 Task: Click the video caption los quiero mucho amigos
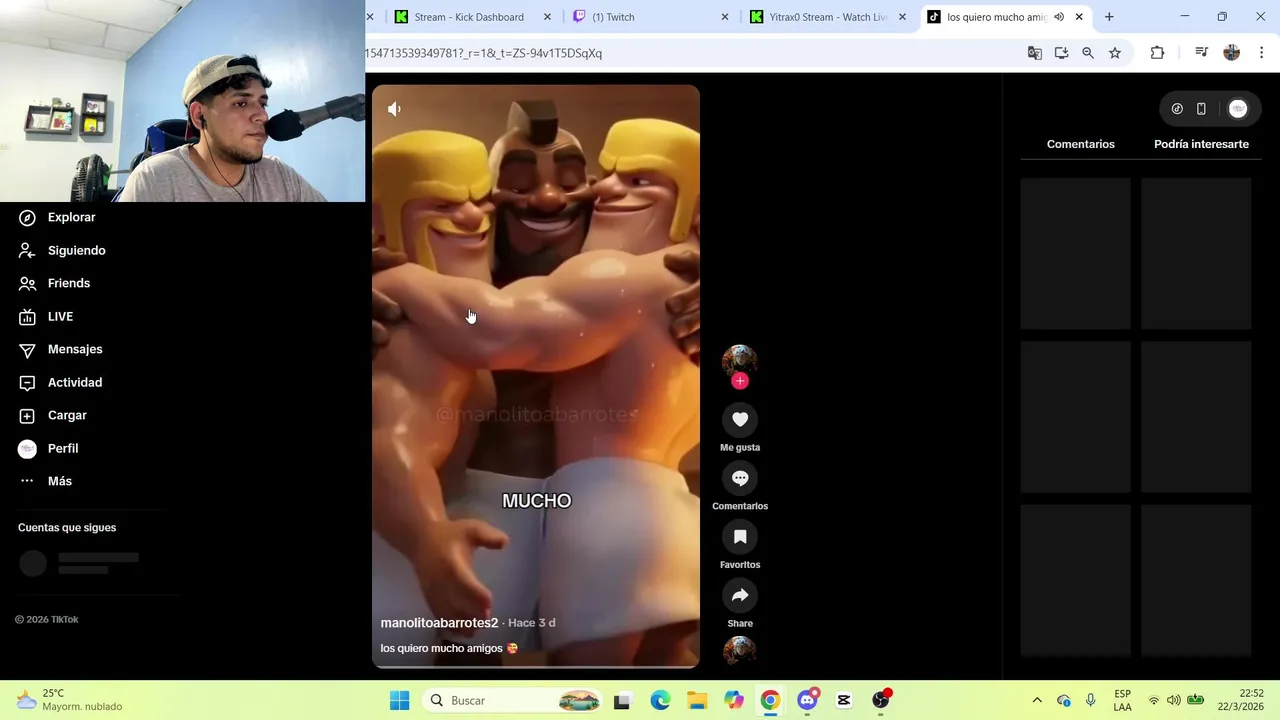pos(449,648)
